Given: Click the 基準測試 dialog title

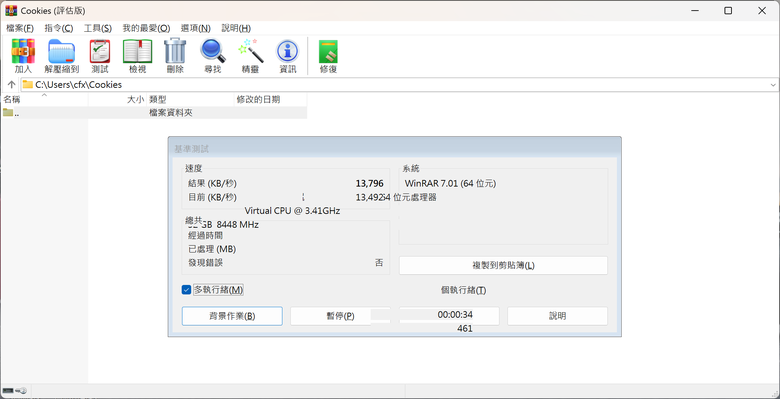Looking at the screenshot, I should coord(191,149).
